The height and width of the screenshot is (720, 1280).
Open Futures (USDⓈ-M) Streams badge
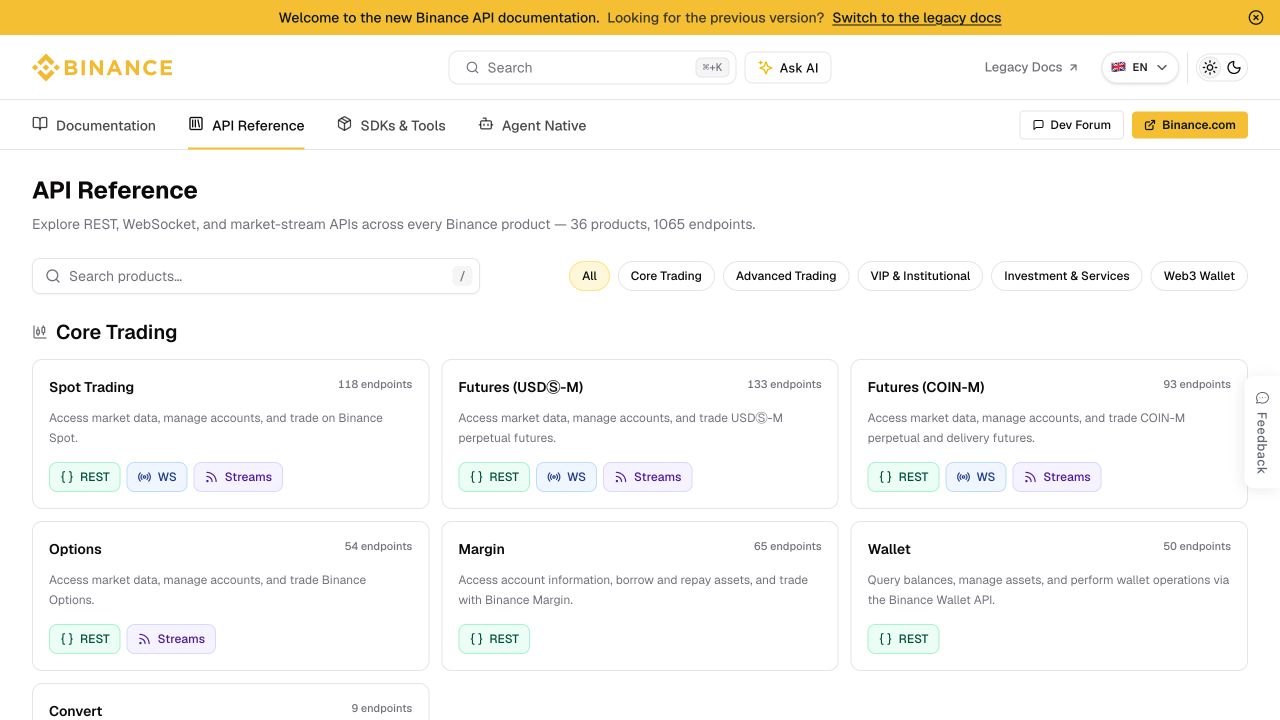point(648,477)
